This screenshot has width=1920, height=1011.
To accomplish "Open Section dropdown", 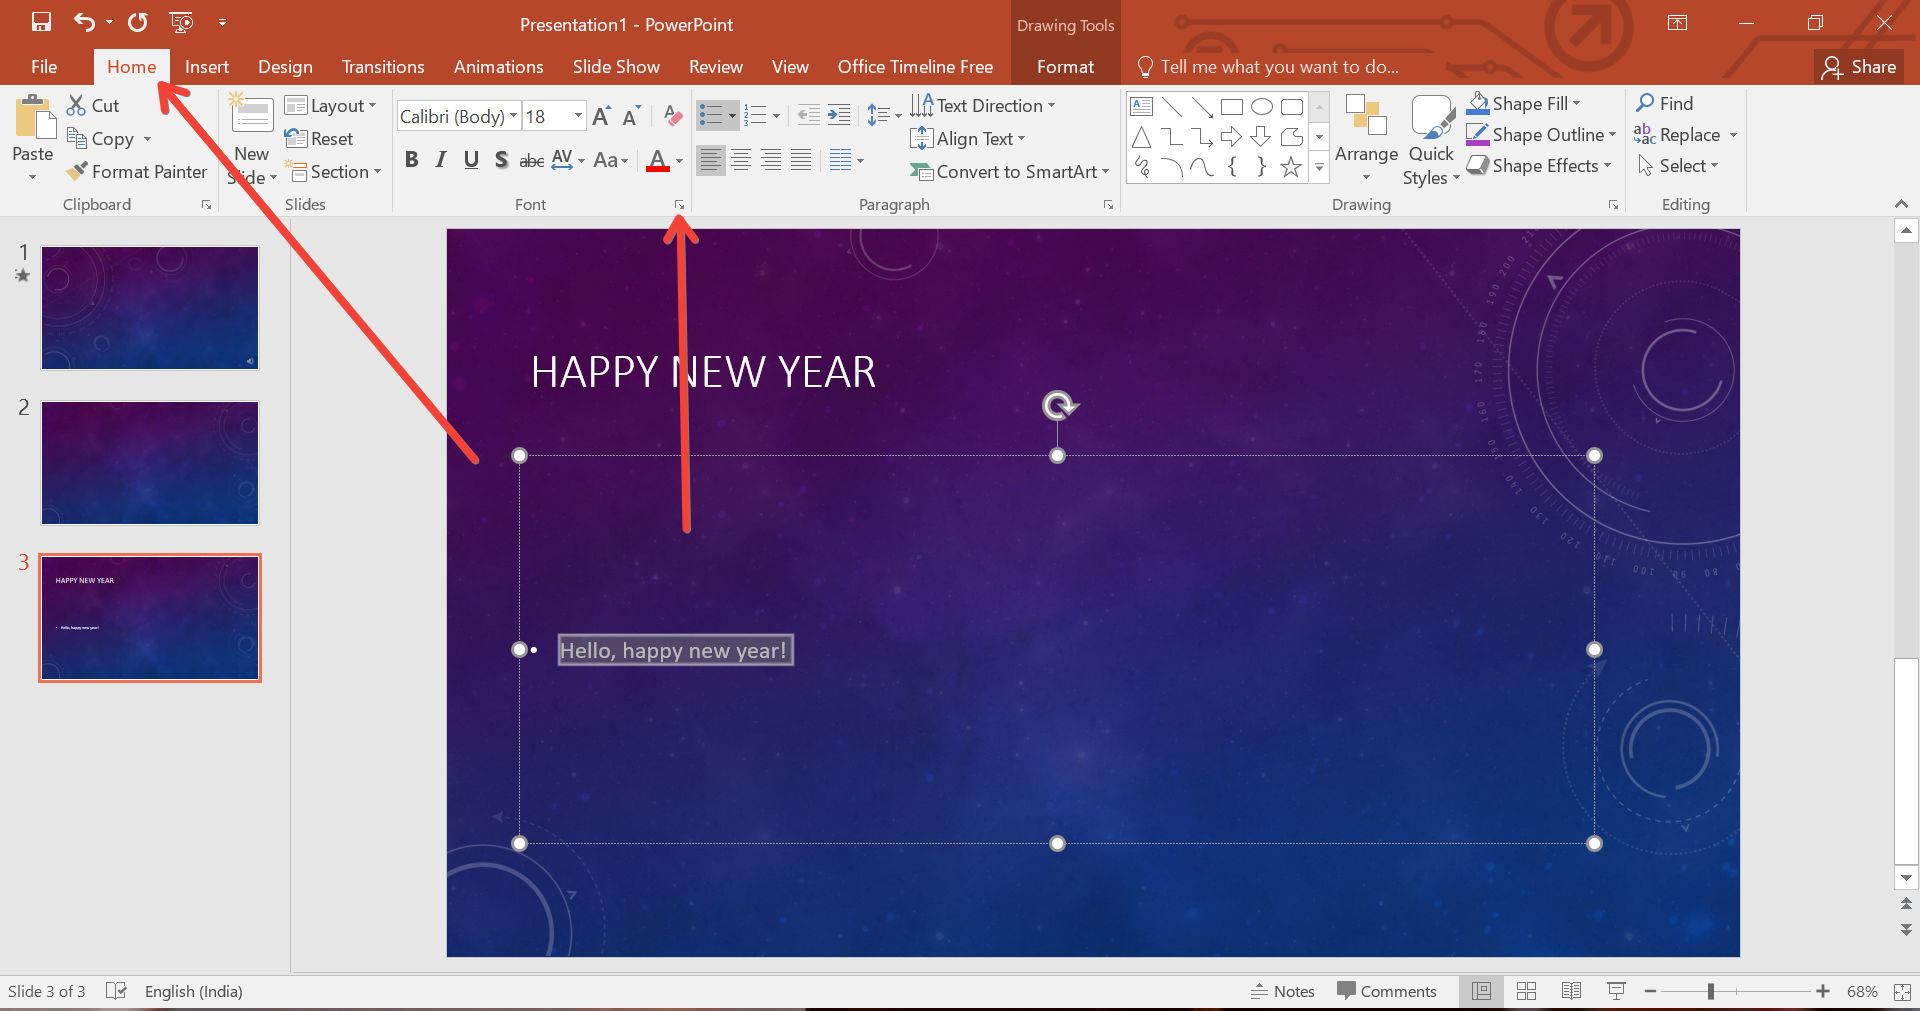I will [334, 172].
